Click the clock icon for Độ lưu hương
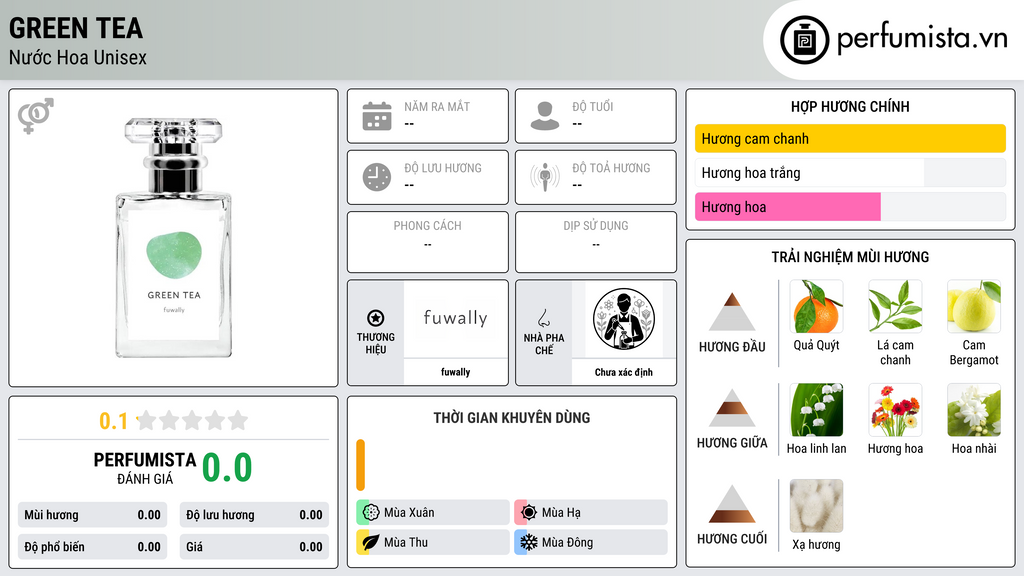 377,177
